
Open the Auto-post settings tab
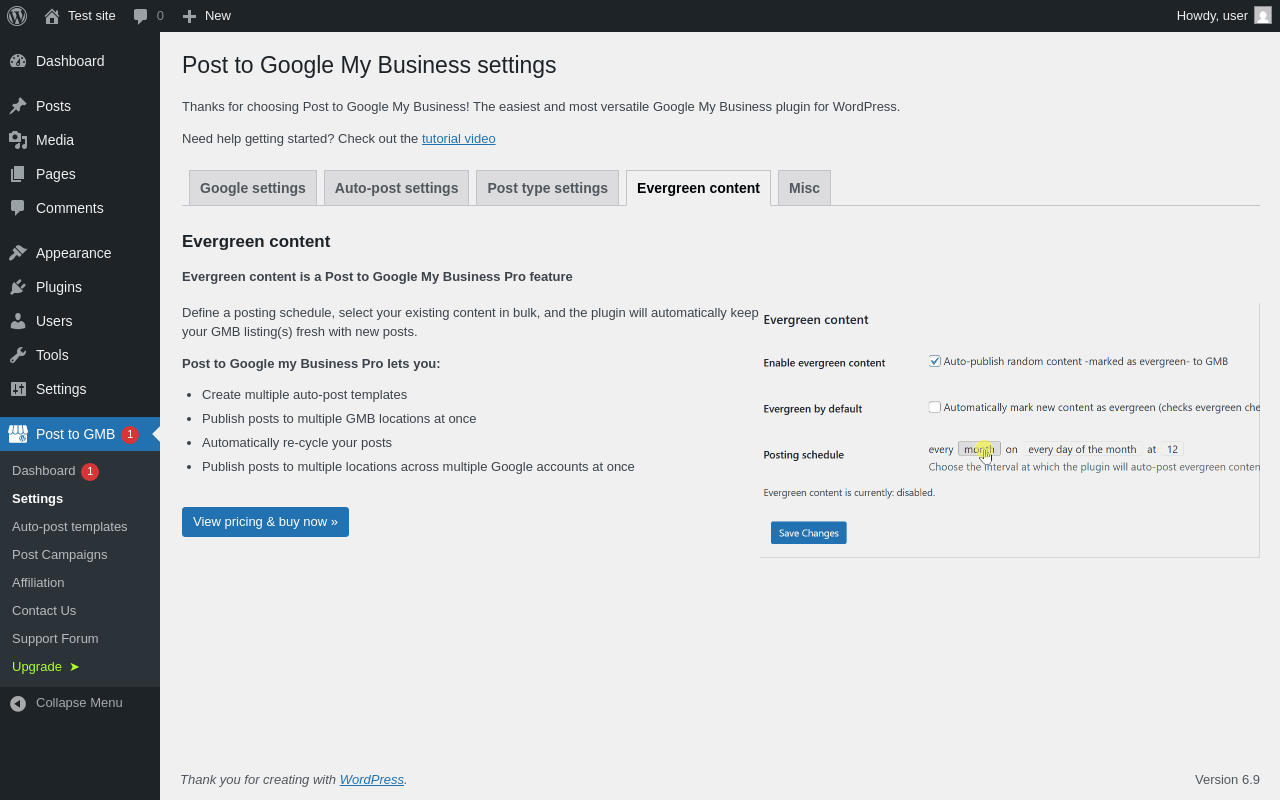396,188
